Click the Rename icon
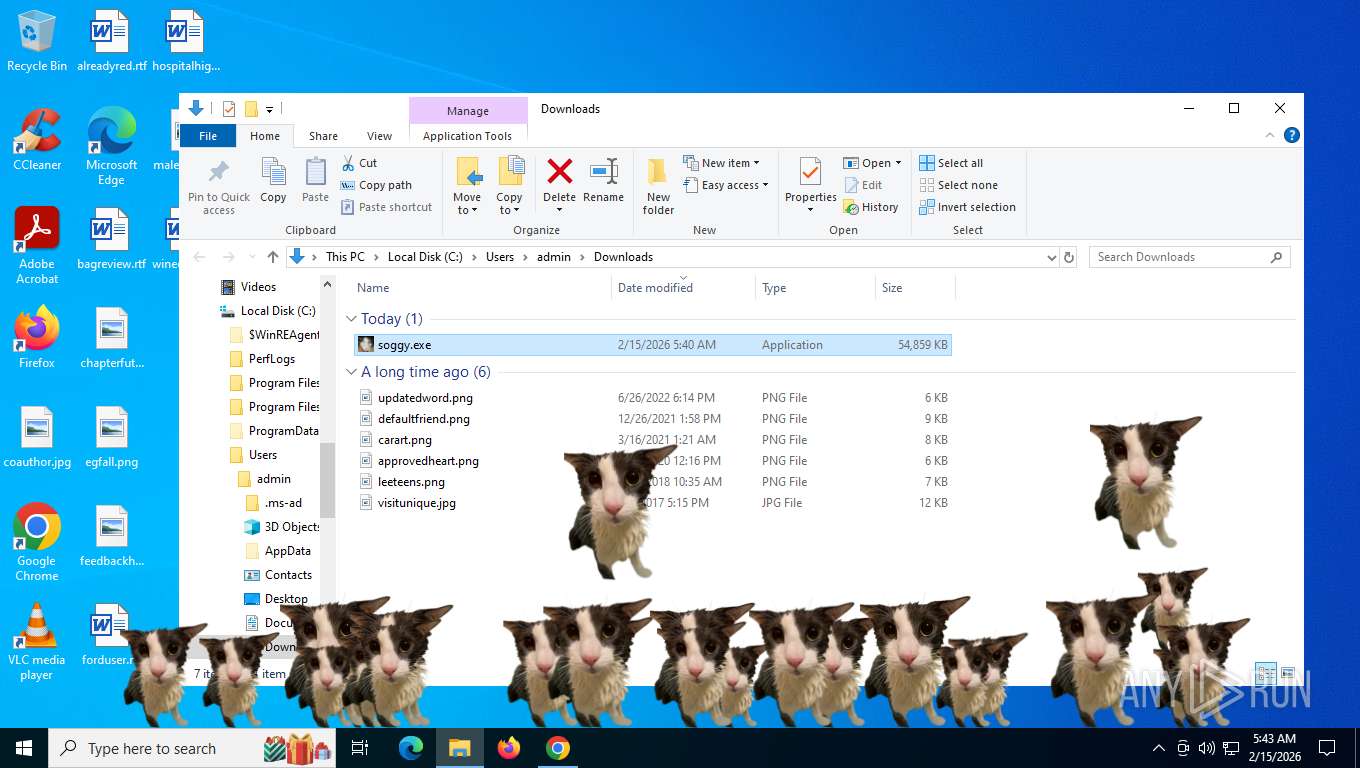This screenshot has width=1360, height=768. [x=603, y=181]
